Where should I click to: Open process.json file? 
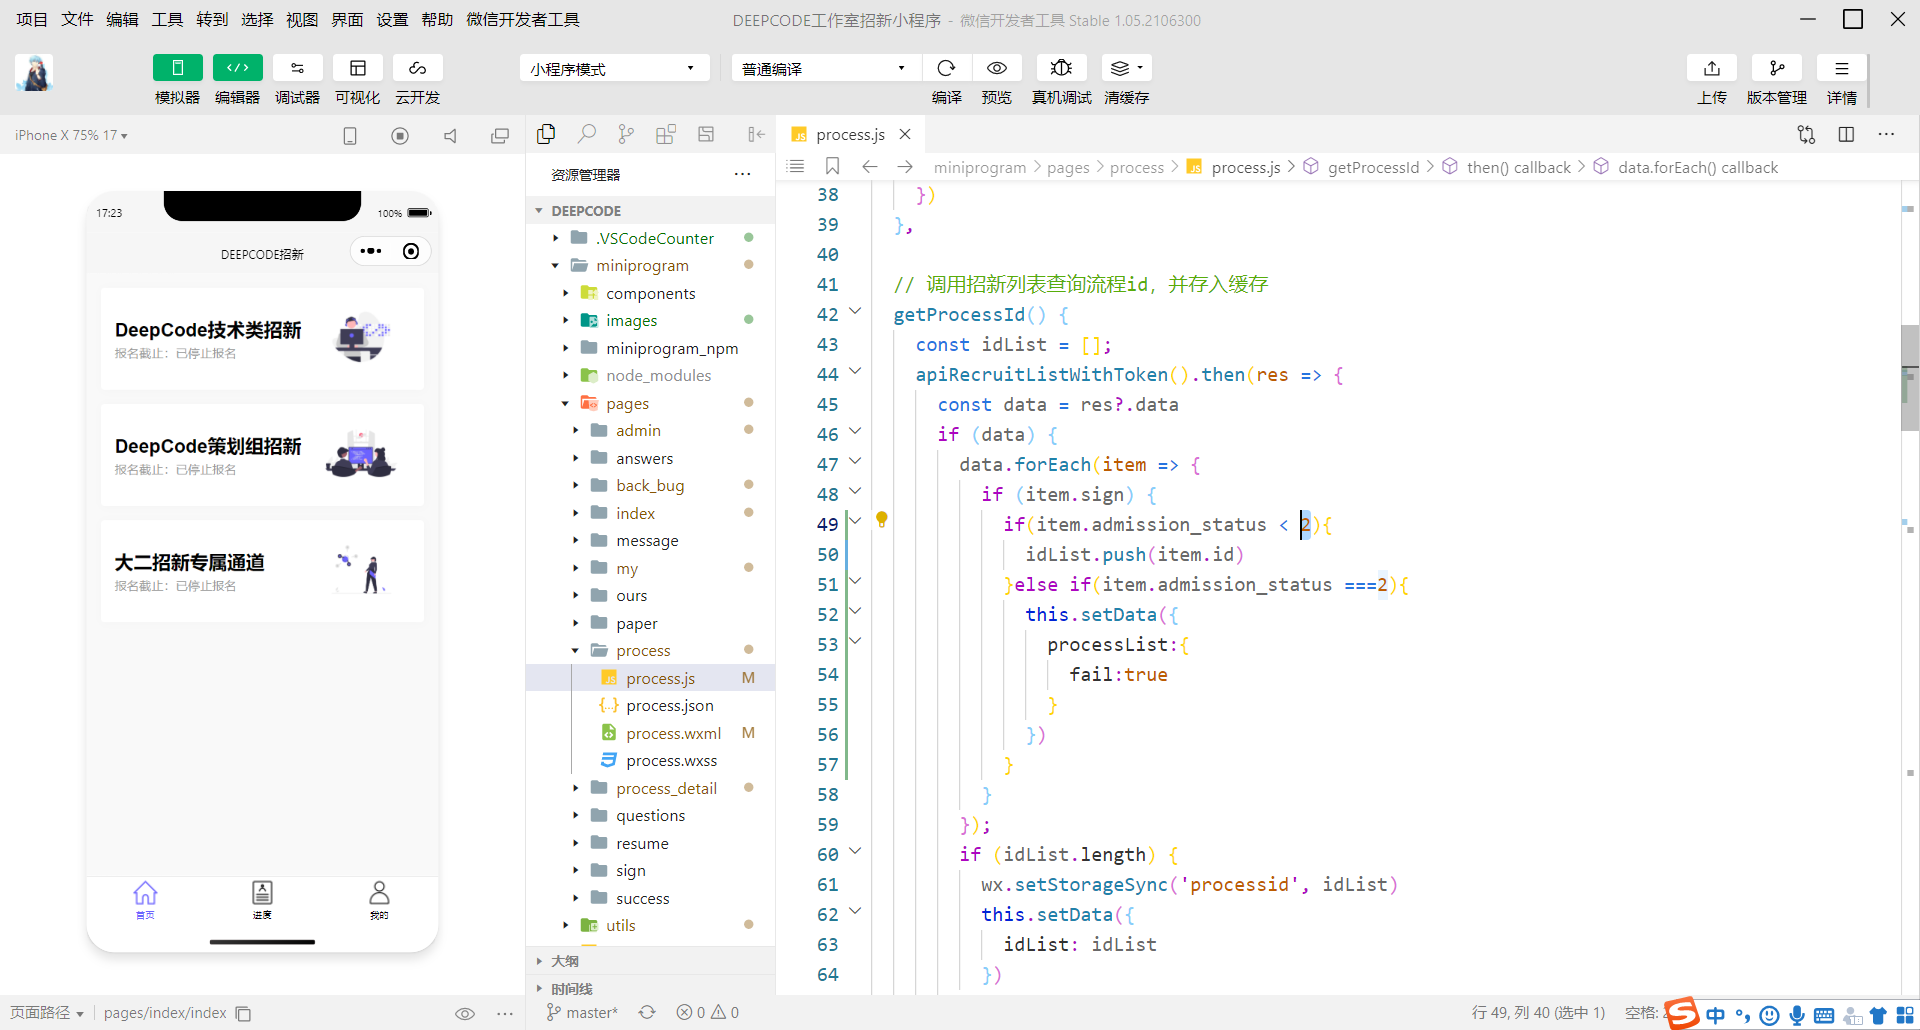coord(650,705)
